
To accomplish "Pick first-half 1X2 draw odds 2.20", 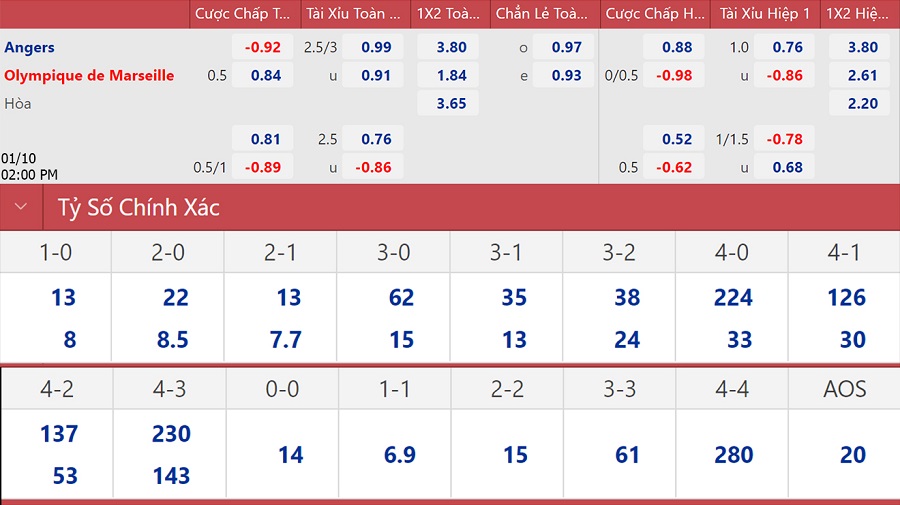I will coord(859,103).
